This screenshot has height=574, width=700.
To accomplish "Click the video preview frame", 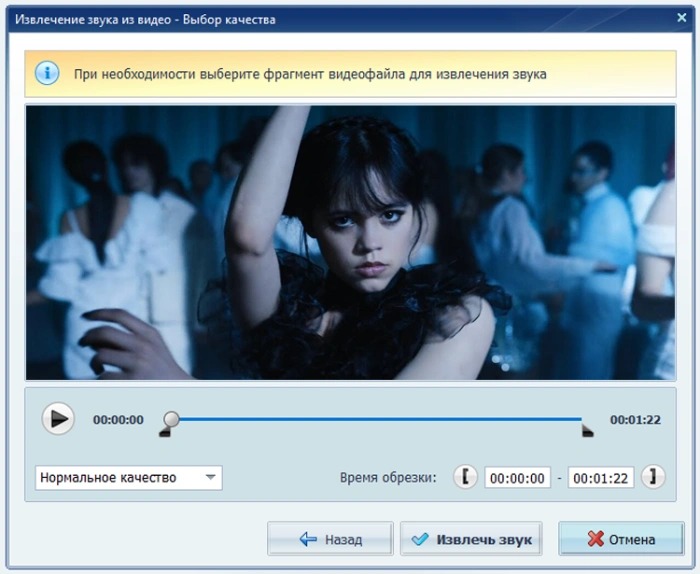I will [350, 242].
